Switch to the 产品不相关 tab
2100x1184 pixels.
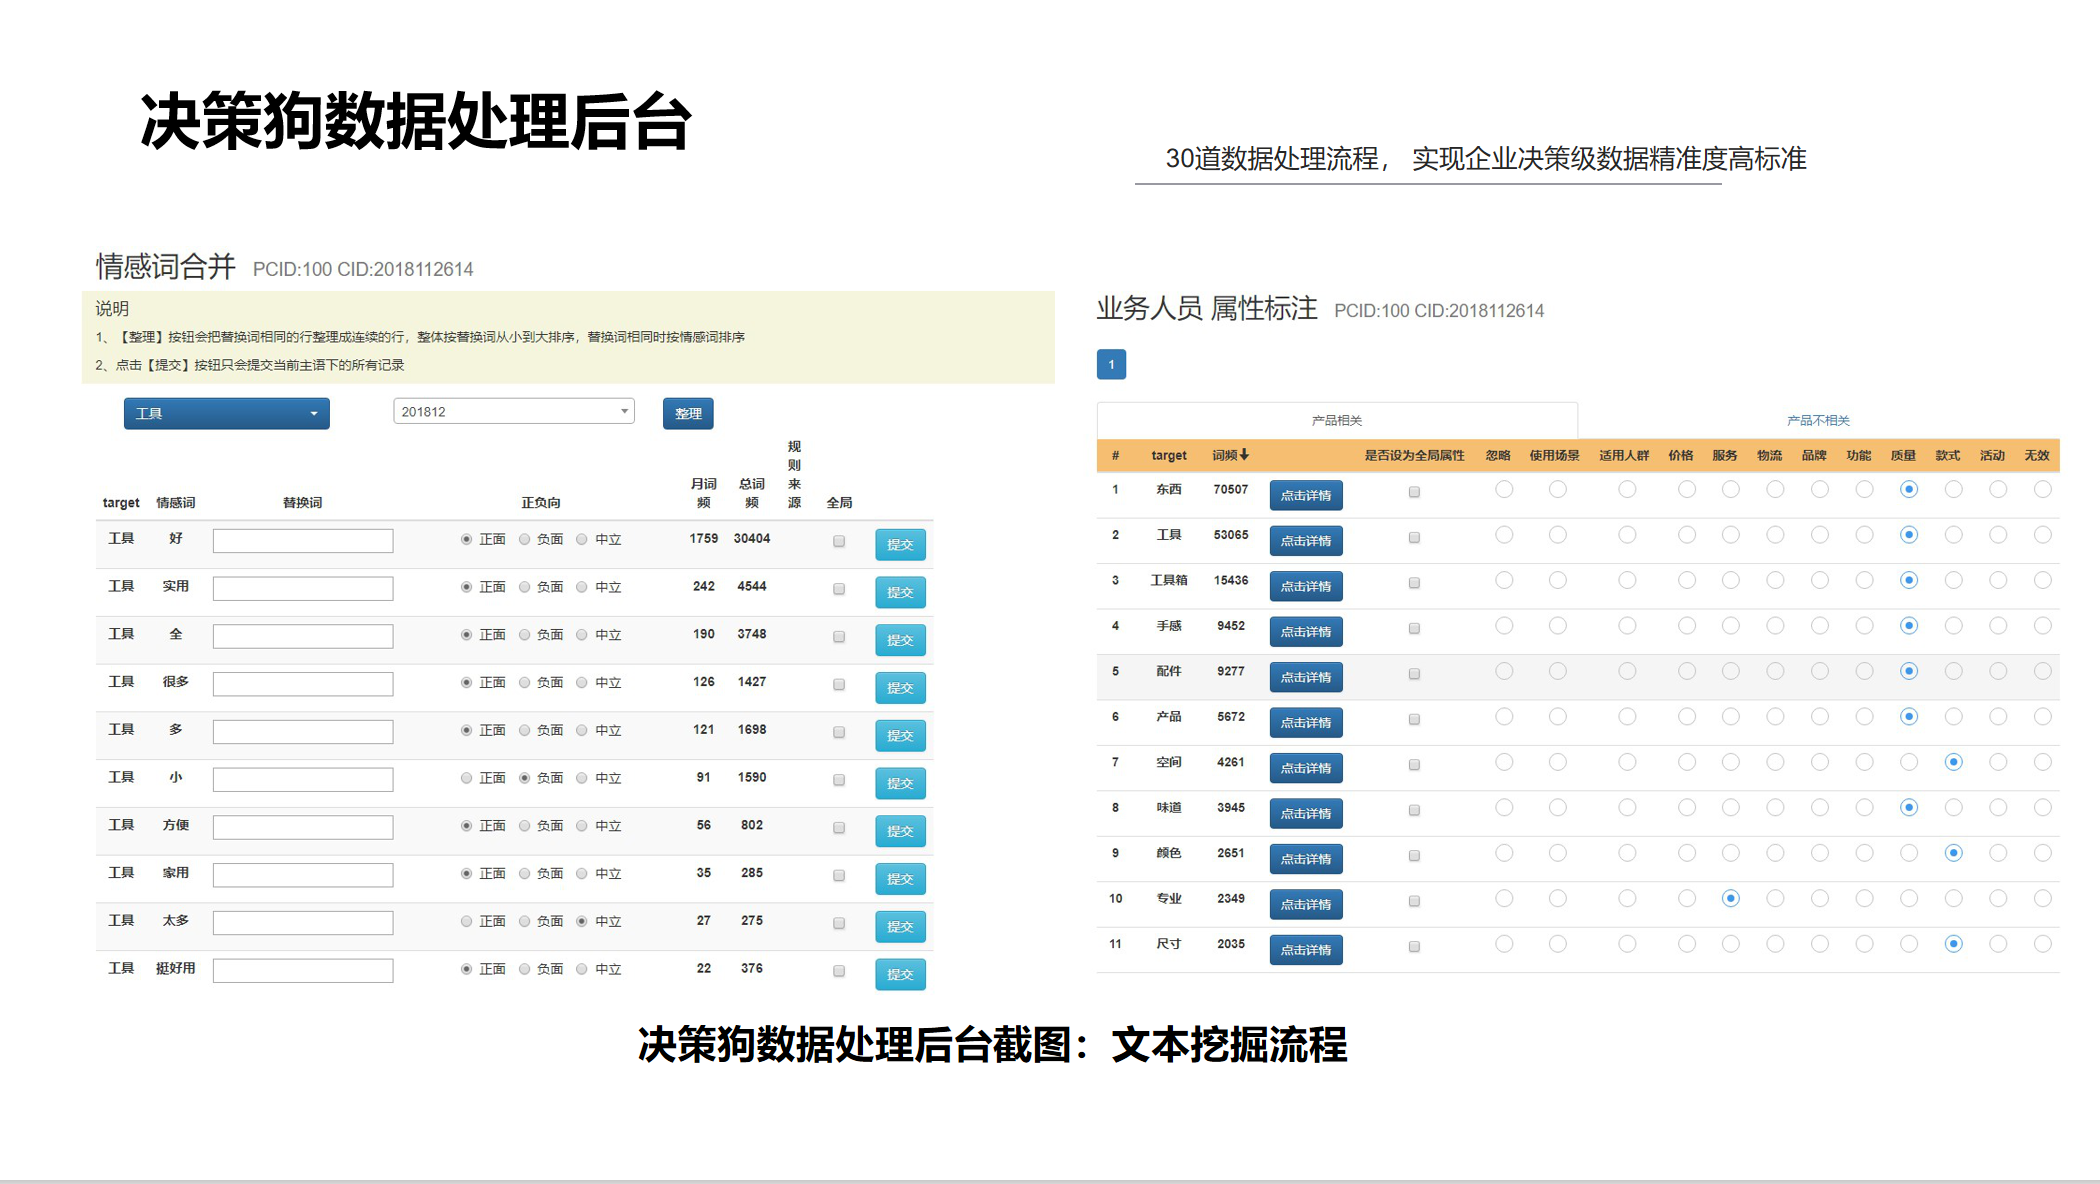tap(1818, 420)
